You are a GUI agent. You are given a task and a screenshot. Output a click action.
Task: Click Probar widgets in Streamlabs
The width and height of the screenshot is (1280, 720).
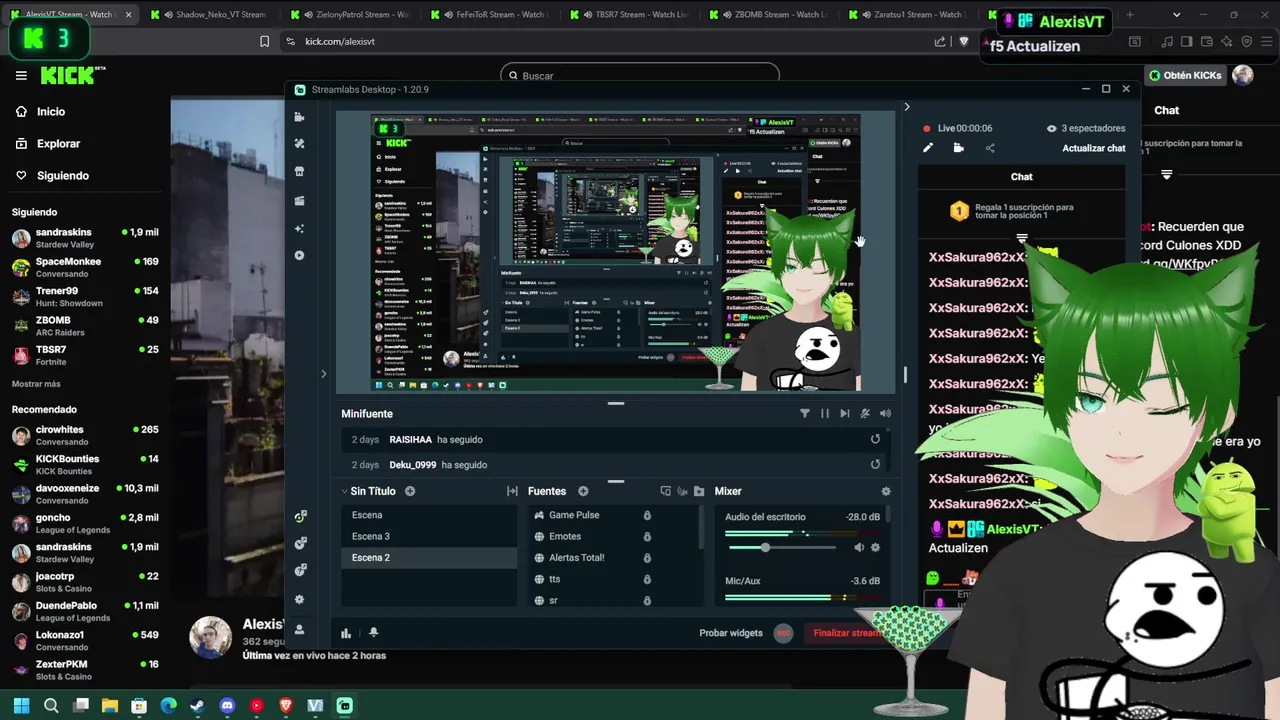[x=731, y=633]
